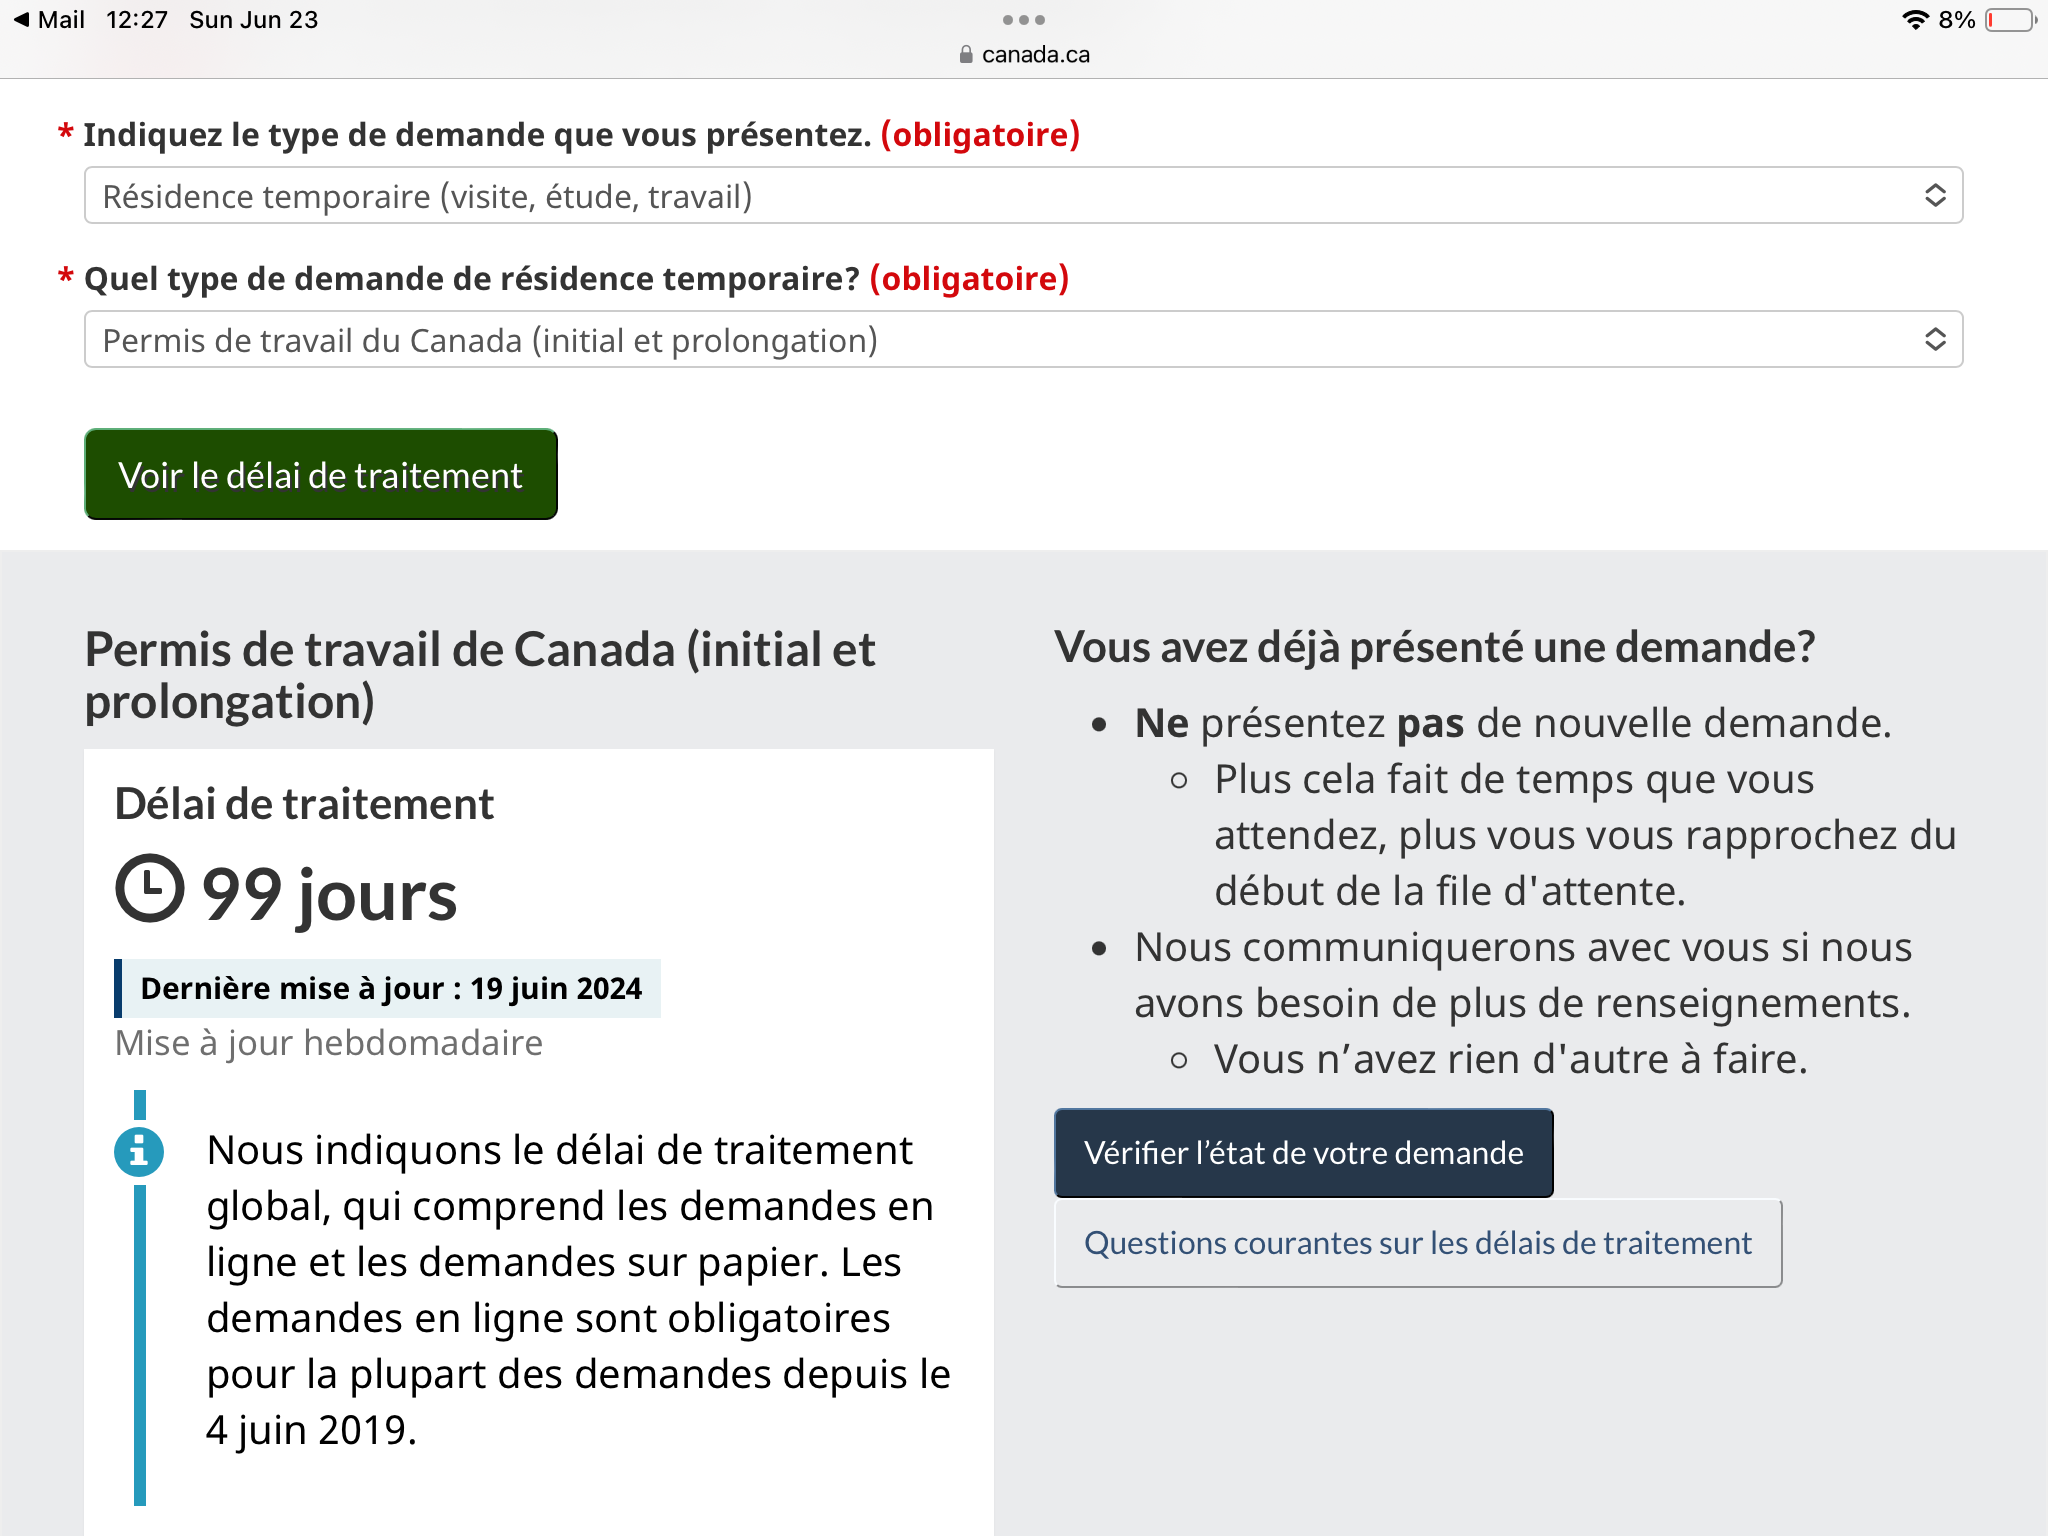Tap the Dernière mise à jour date banner

click(x=390, y=988)
